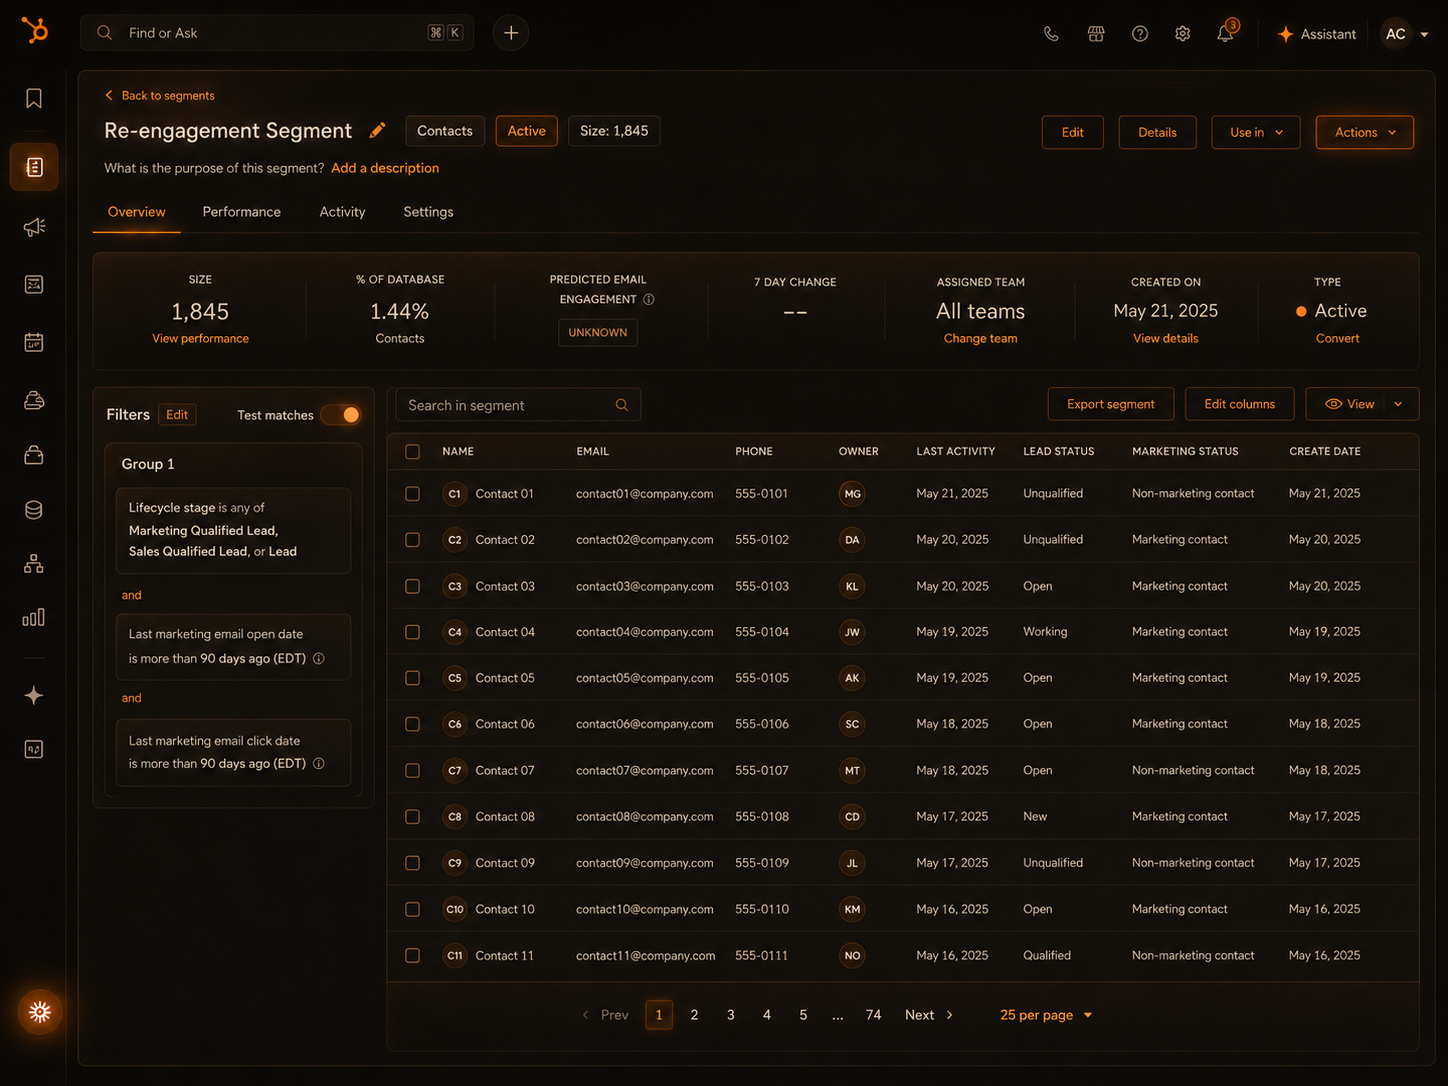Expand the View dropdown arrow
This screenshot has height=1086, width=1448.
(x=1398, y=404)
